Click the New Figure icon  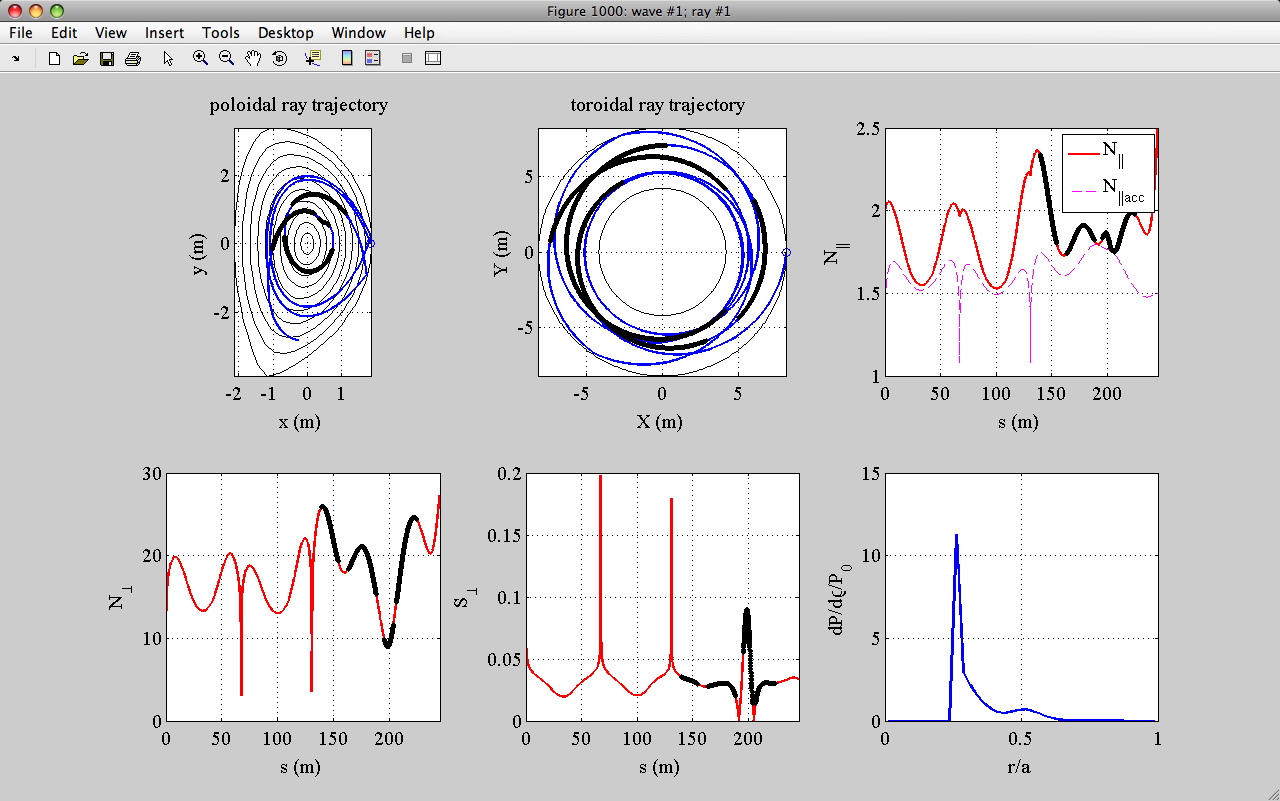[54, 59]
